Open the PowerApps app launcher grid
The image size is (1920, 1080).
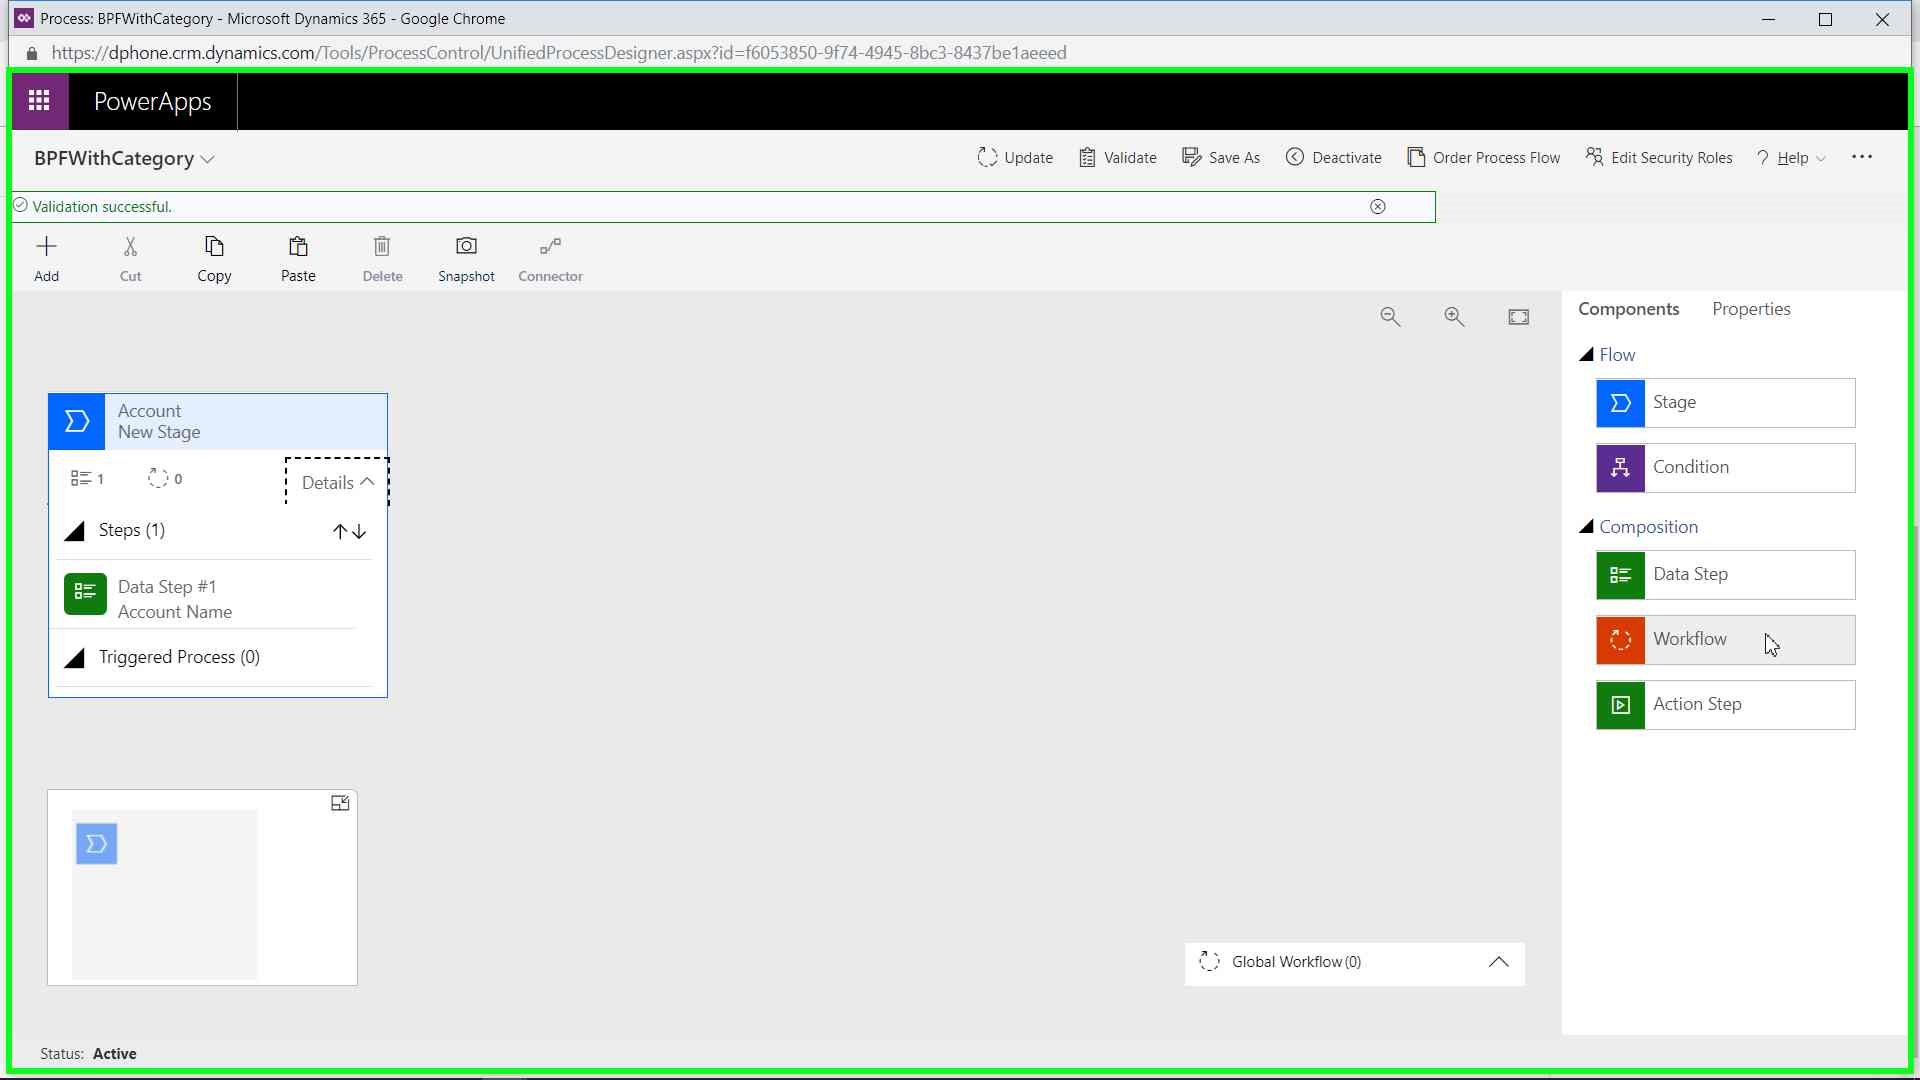(39, 101)
